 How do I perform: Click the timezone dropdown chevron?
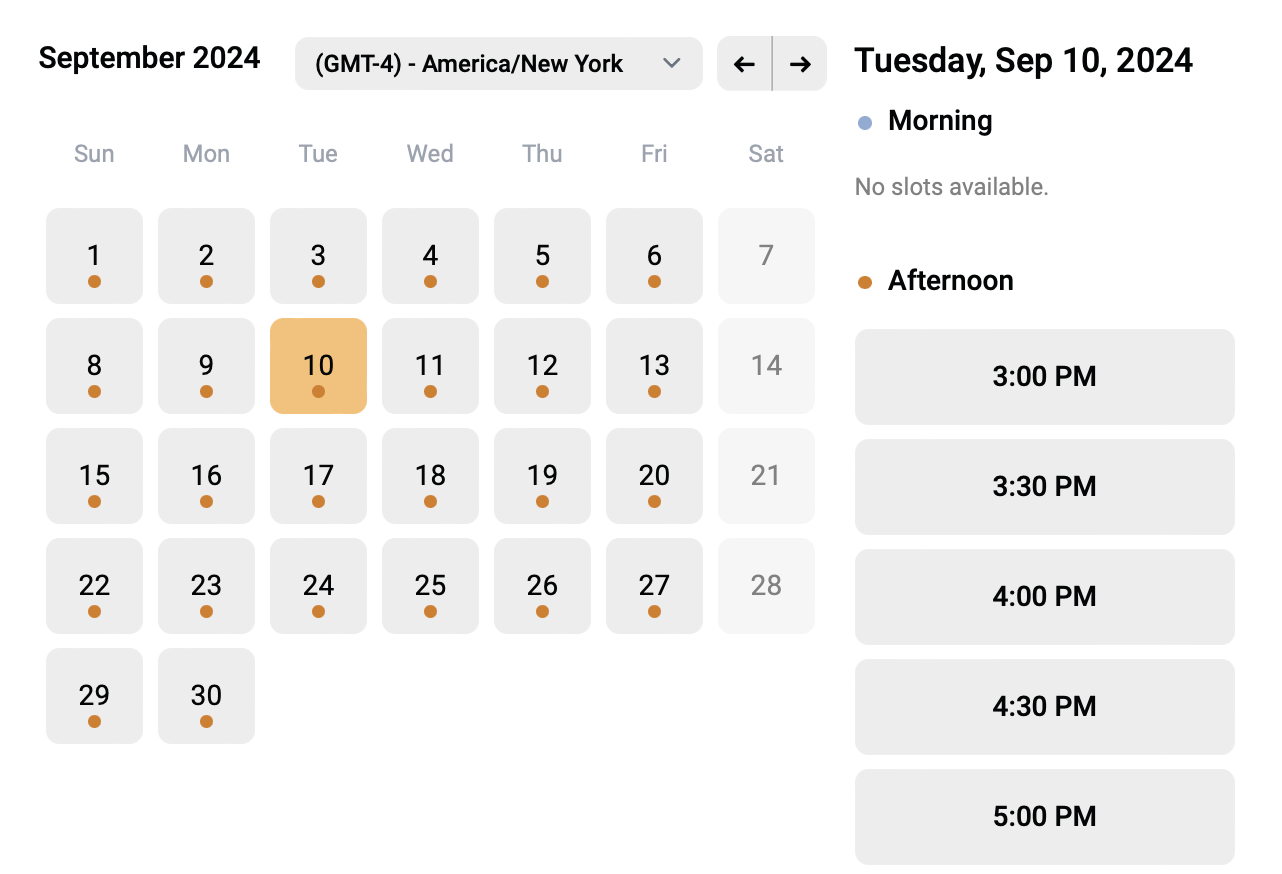tap(672, 64)
